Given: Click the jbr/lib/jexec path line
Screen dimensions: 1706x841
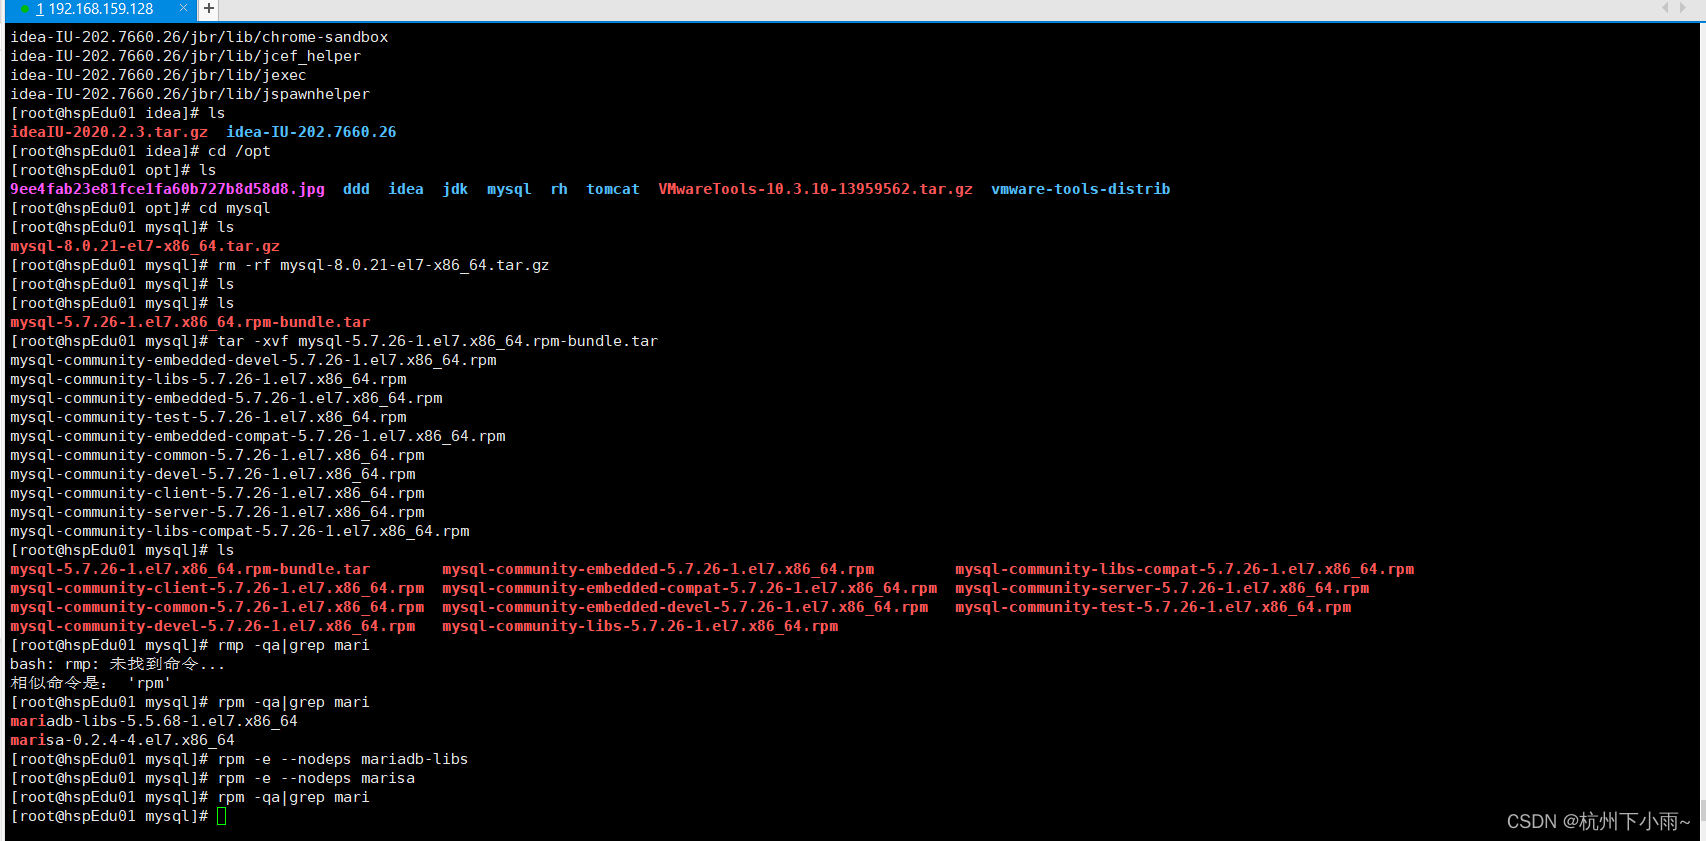Looking at the screenshot, I should coord(158,75).
